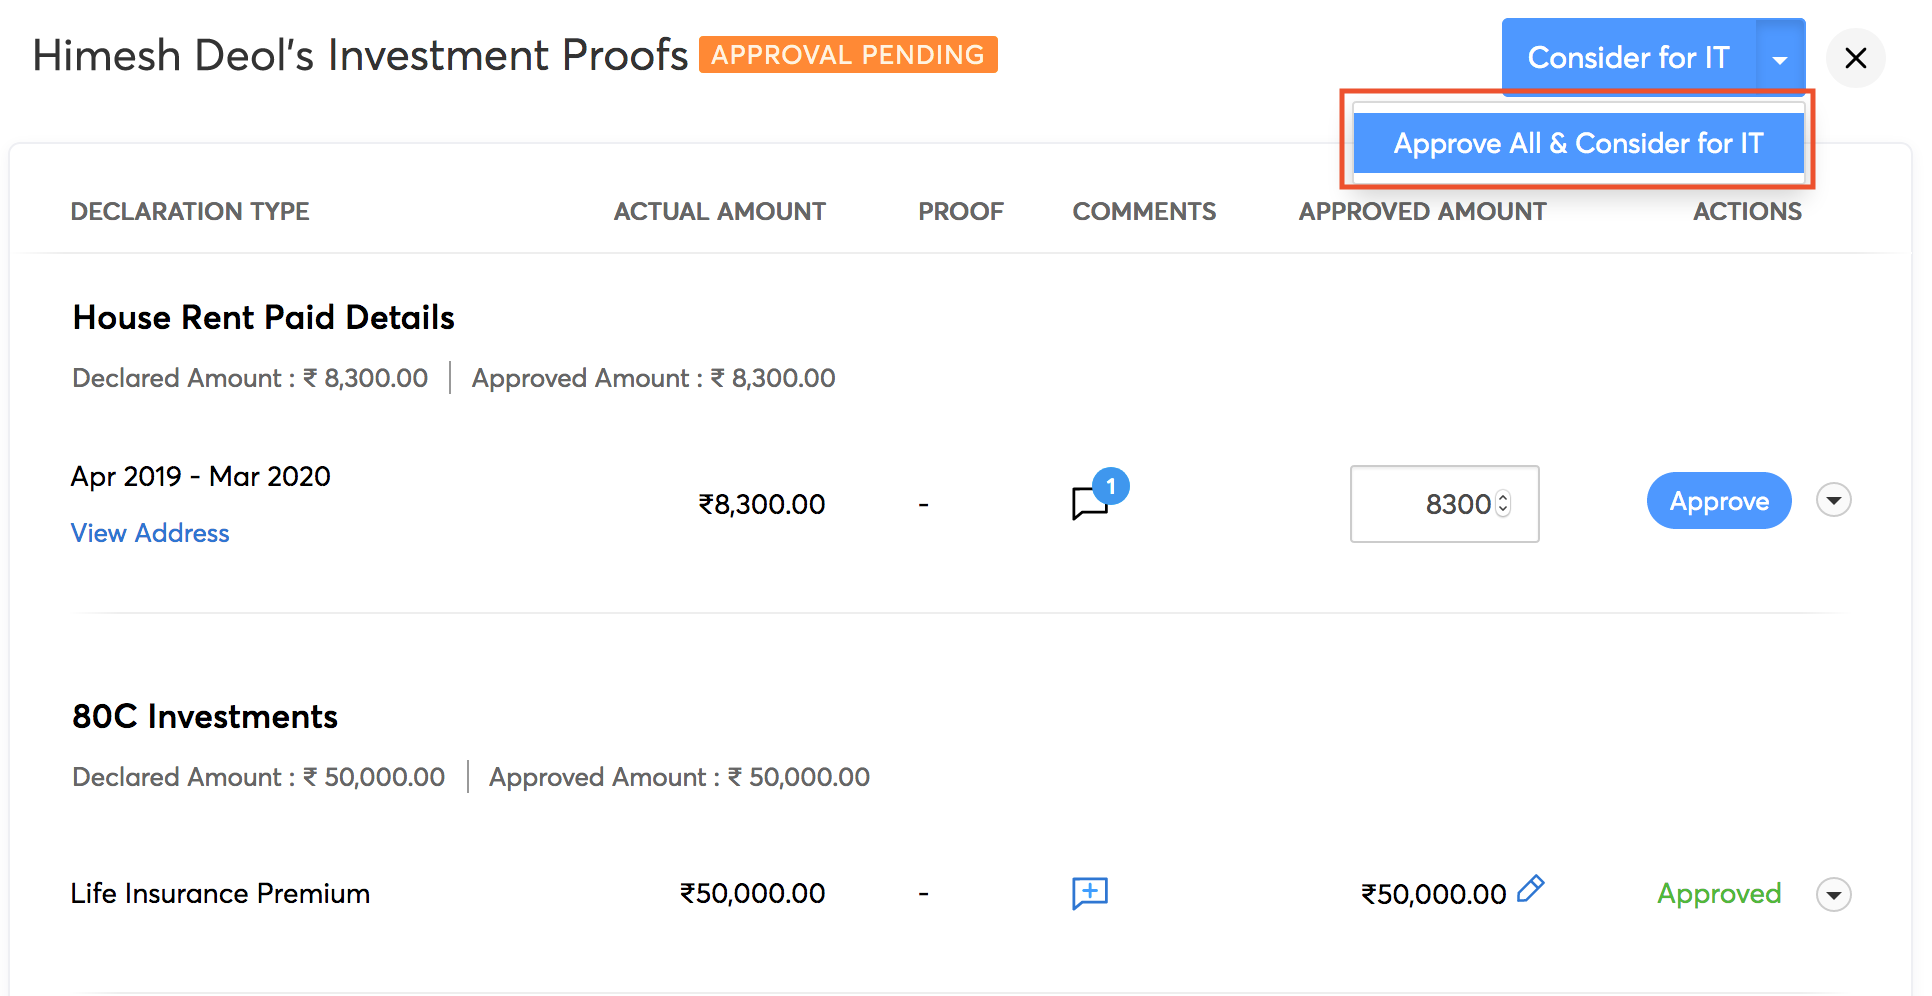Open the House Rent comment bubble
The image size is (1932, 996).
coord(1092,502)
